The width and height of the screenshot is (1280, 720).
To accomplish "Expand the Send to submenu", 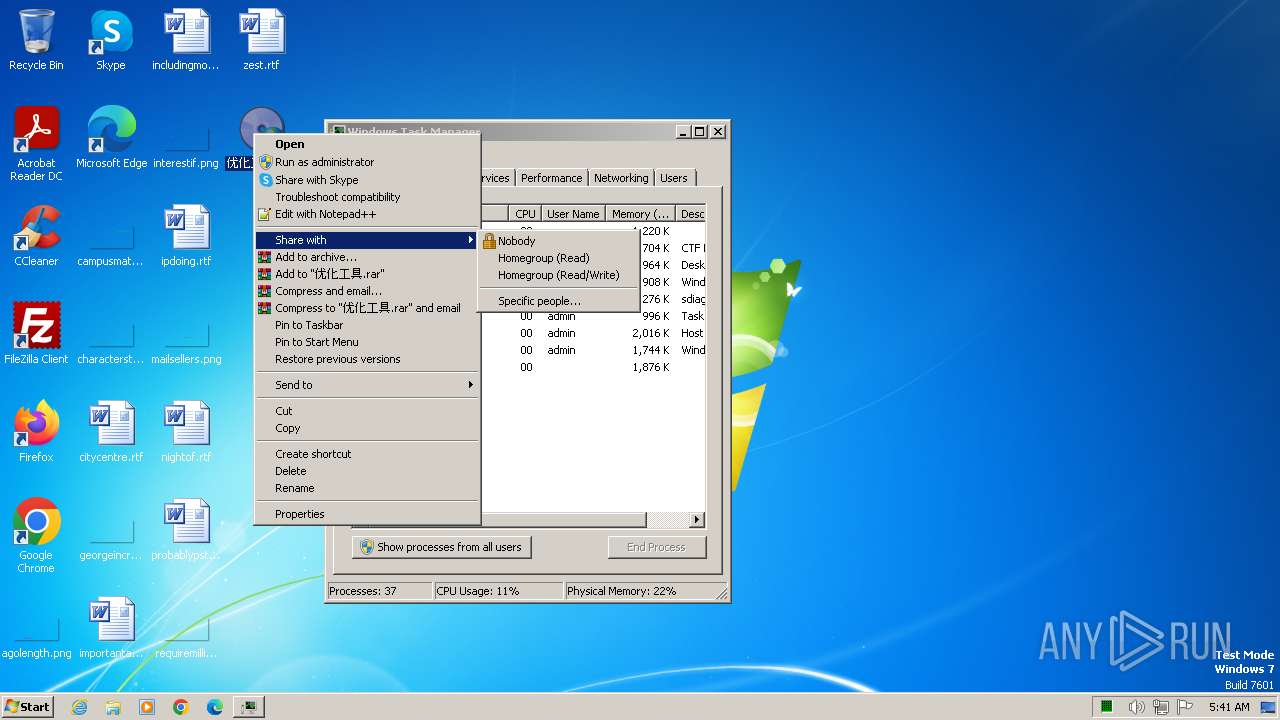I will (368, 385).
